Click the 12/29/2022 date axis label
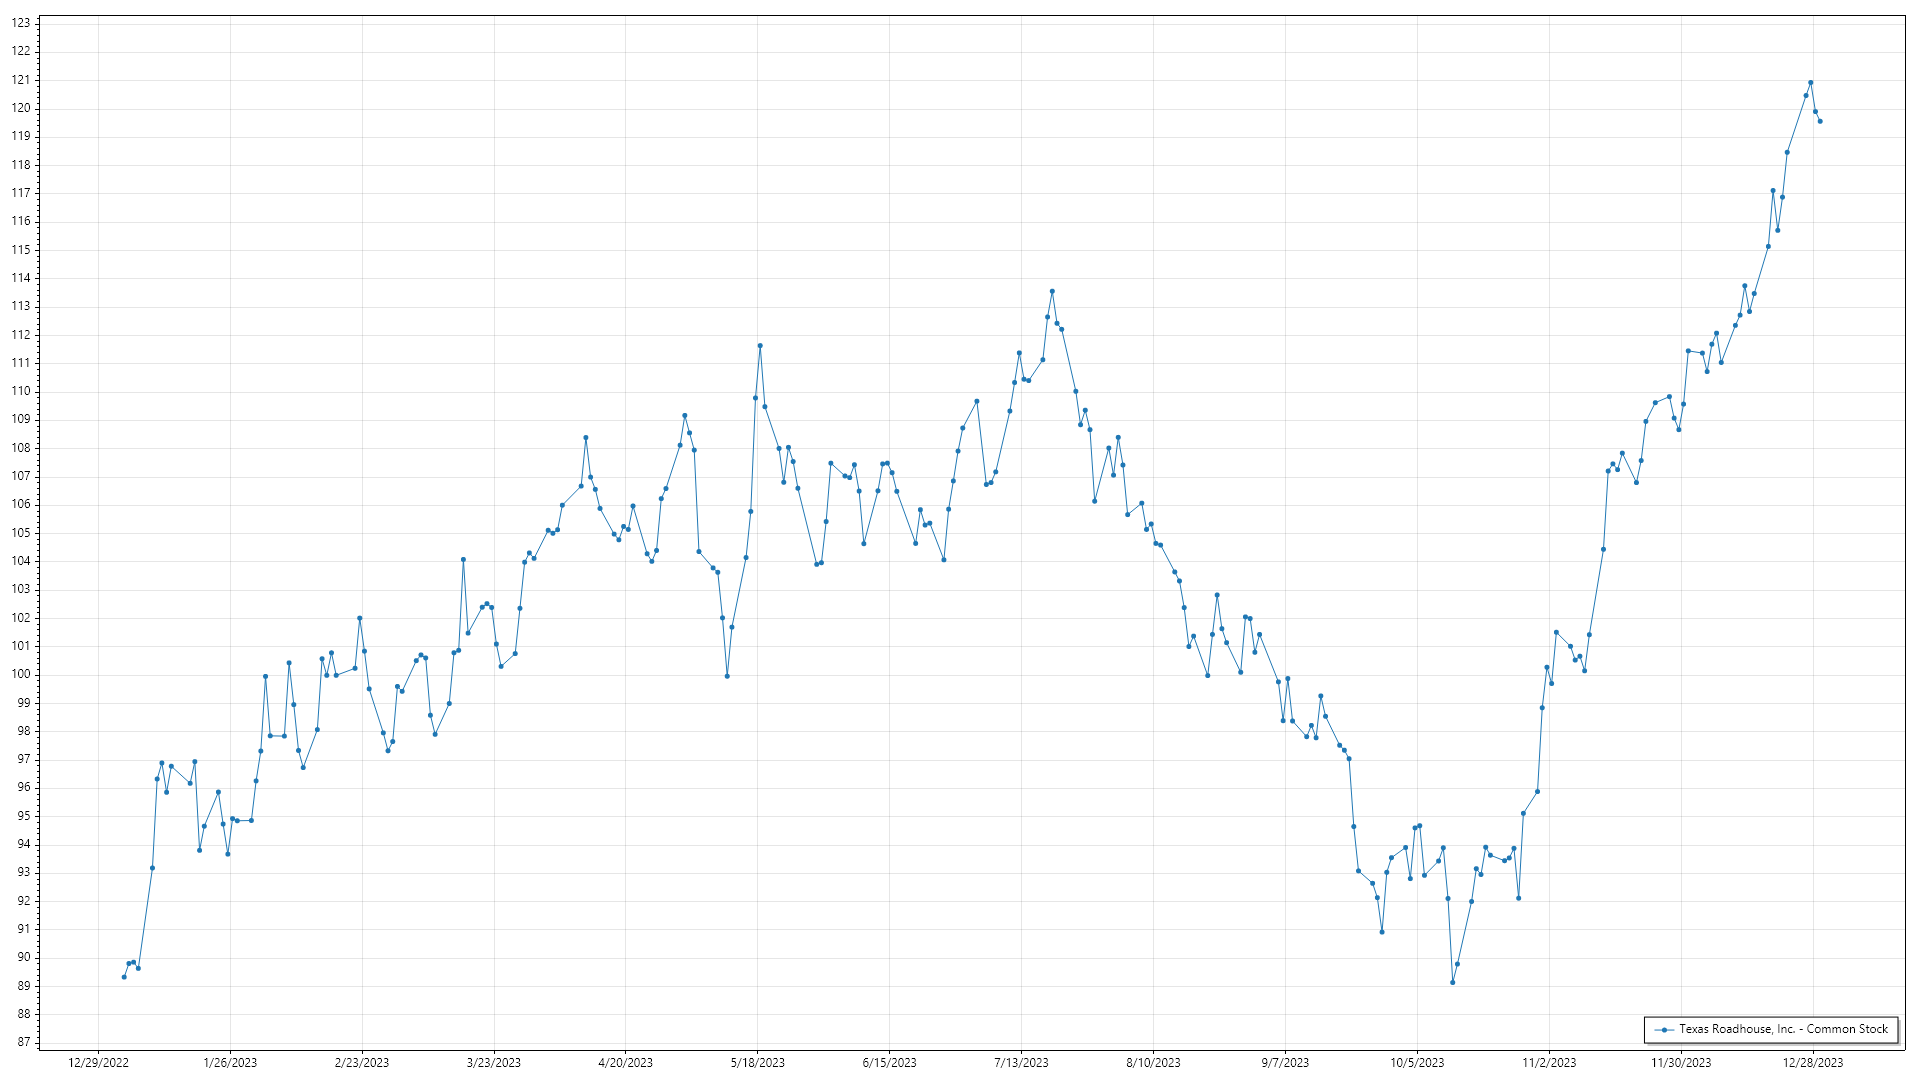The image size is (1920, 1080). tap(98, 1063)
